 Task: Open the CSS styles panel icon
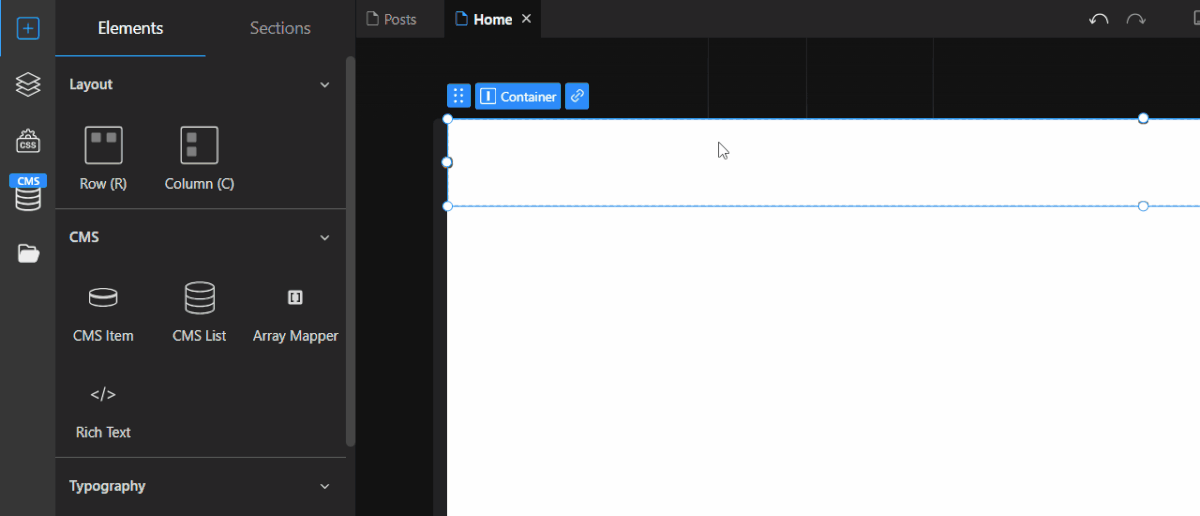pyautogui.click(x=28, y=141)
